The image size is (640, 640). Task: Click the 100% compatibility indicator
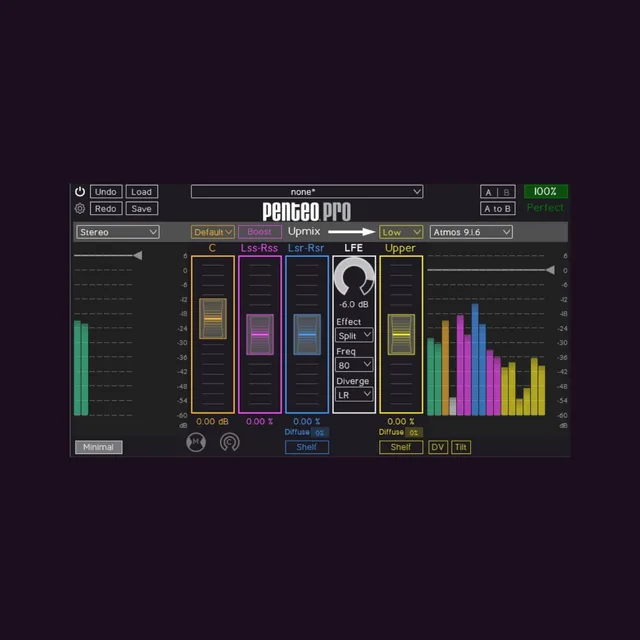point(545,191)
